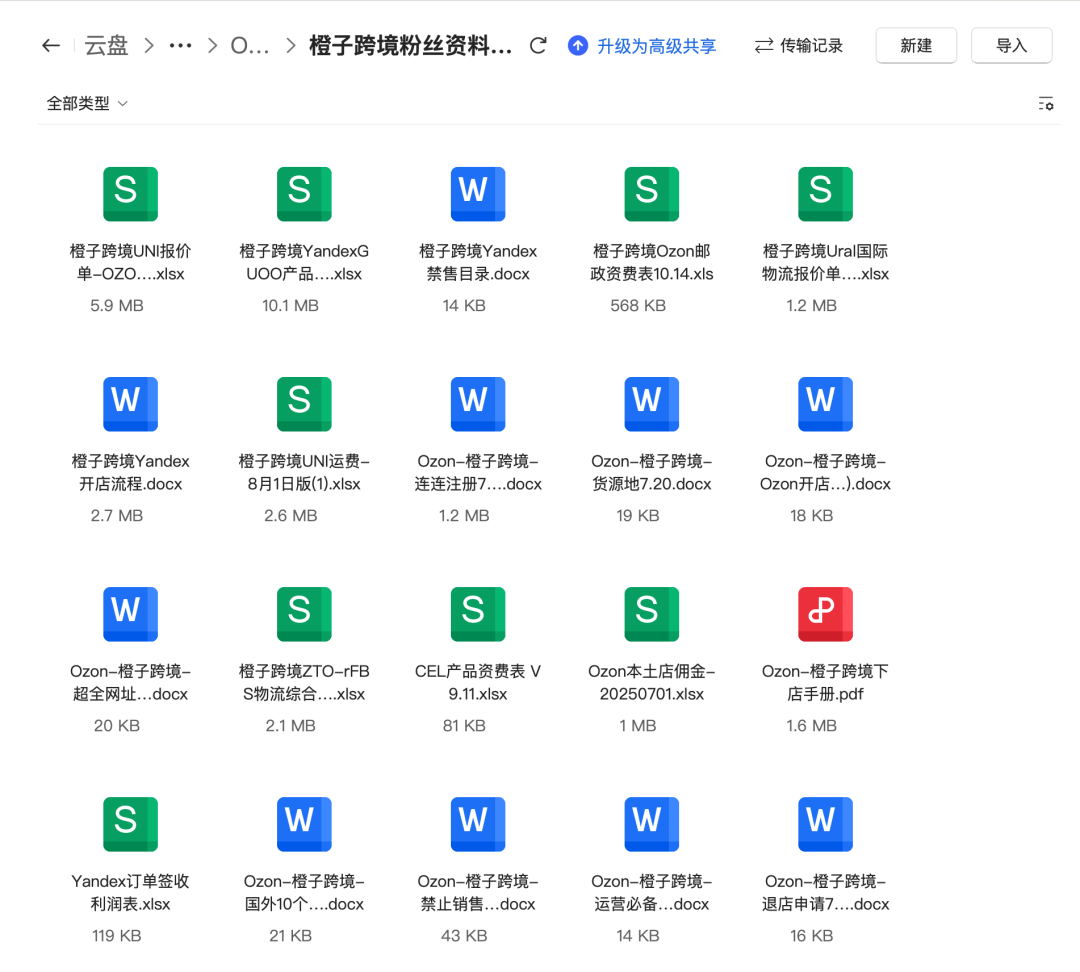Open 橙子跨境UNI运费-8月1日版(1).xlsx icon
The height and width of the screenshot is (972, 1080).
click(304, 404)
